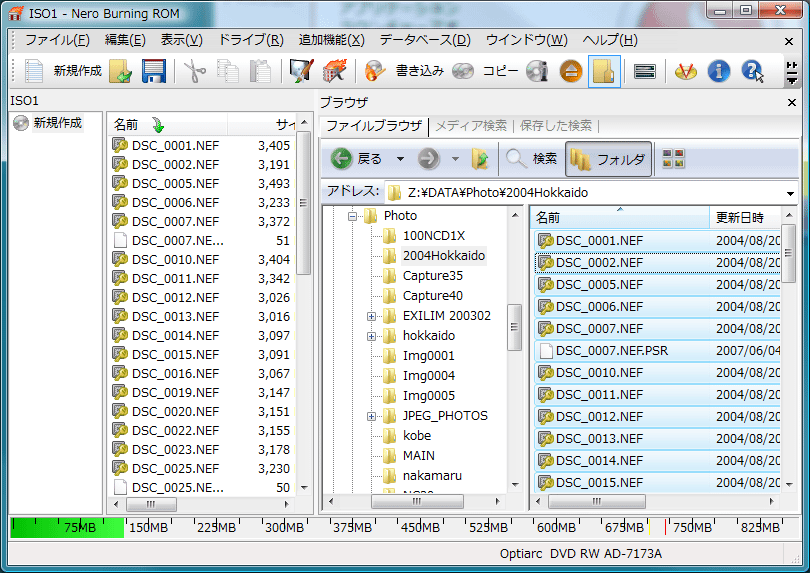The image size is (810, 573).
Task: Open the Nero product center icon
Action: coord(686,71)
